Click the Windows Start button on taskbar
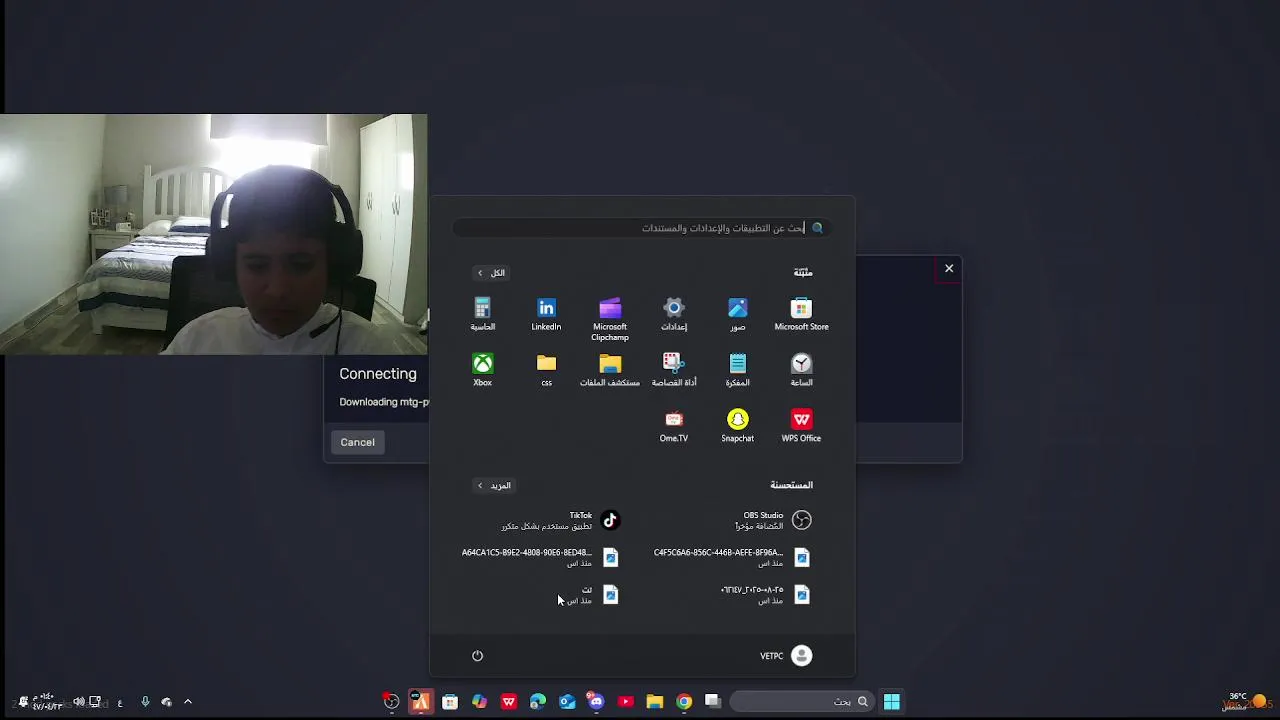The width and height of the screenshot is (1280, 720). pyautogui.click(x=891, y=702)
